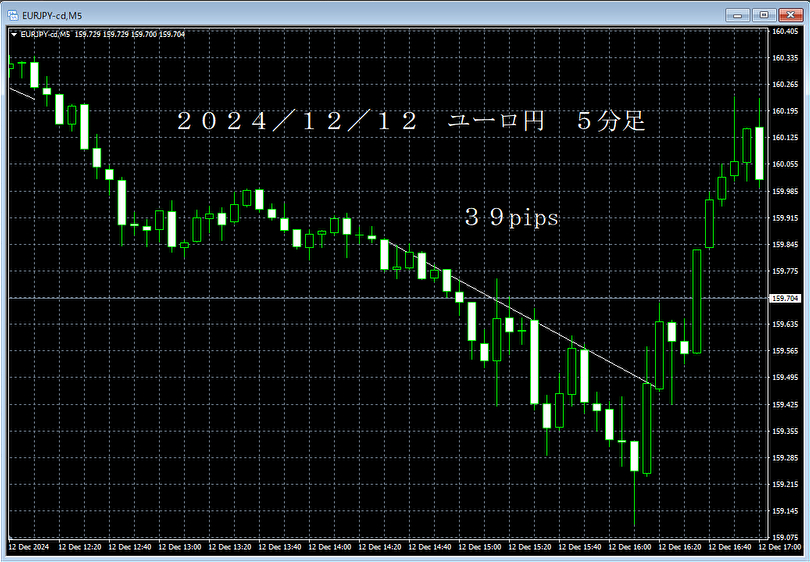This screenshot has width=810, height=562.
Task: Click the 159.915 price scale value
Action: click(785, 218)
